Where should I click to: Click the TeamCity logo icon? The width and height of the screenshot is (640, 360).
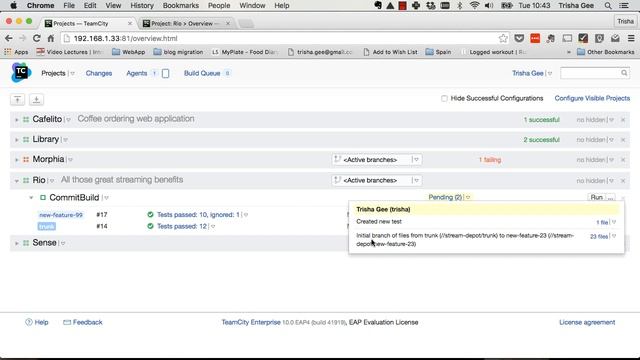[21, 73]
